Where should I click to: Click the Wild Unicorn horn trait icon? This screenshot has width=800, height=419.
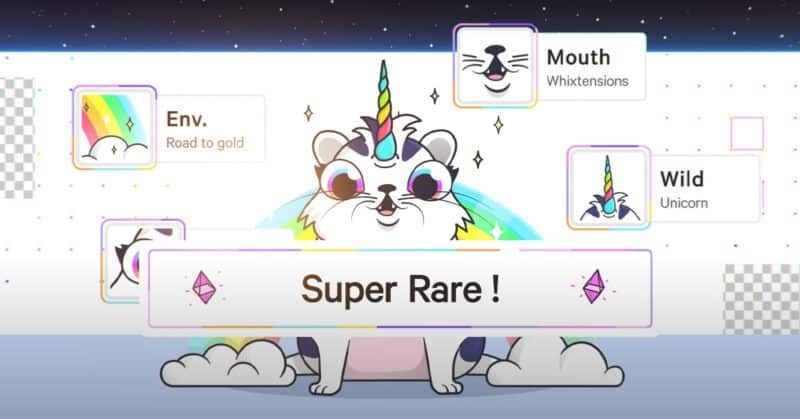[x=609, y=188]
